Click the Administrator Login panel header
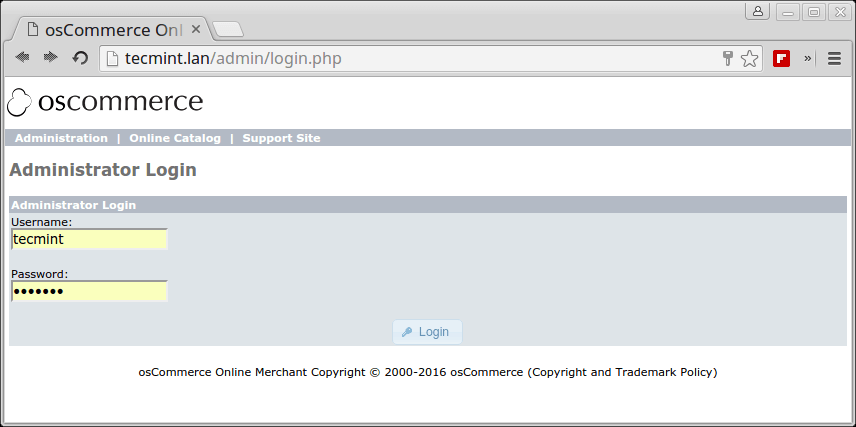Viewport: 856px width, 427px height. pos(428,205)
